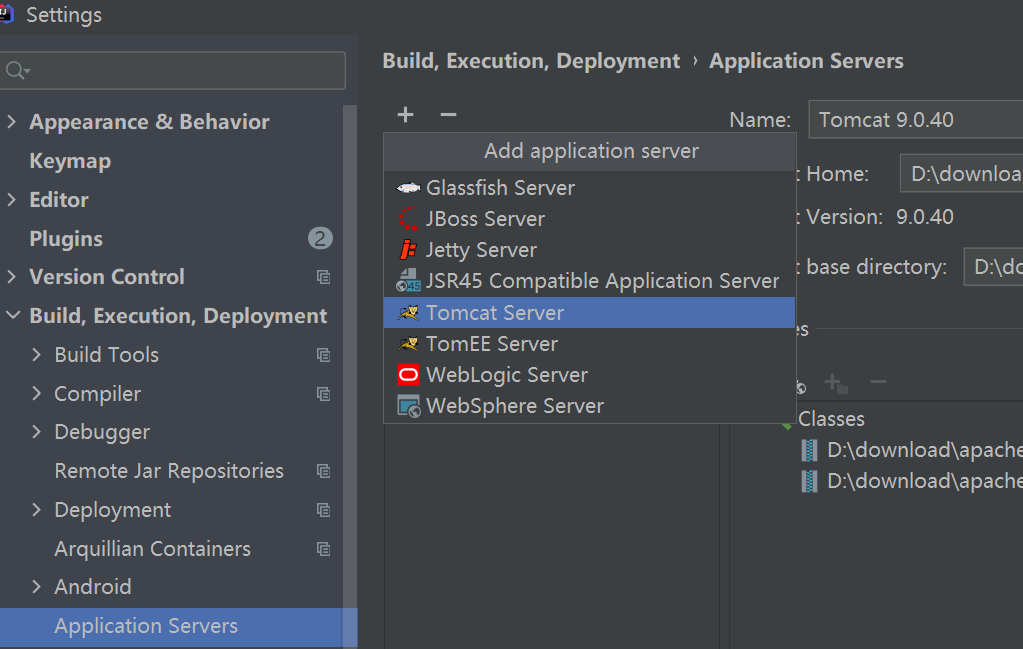Click project-level icon beside Remote Jar Repositories
Screen dimensions: 1023x649
click(323, 471)
